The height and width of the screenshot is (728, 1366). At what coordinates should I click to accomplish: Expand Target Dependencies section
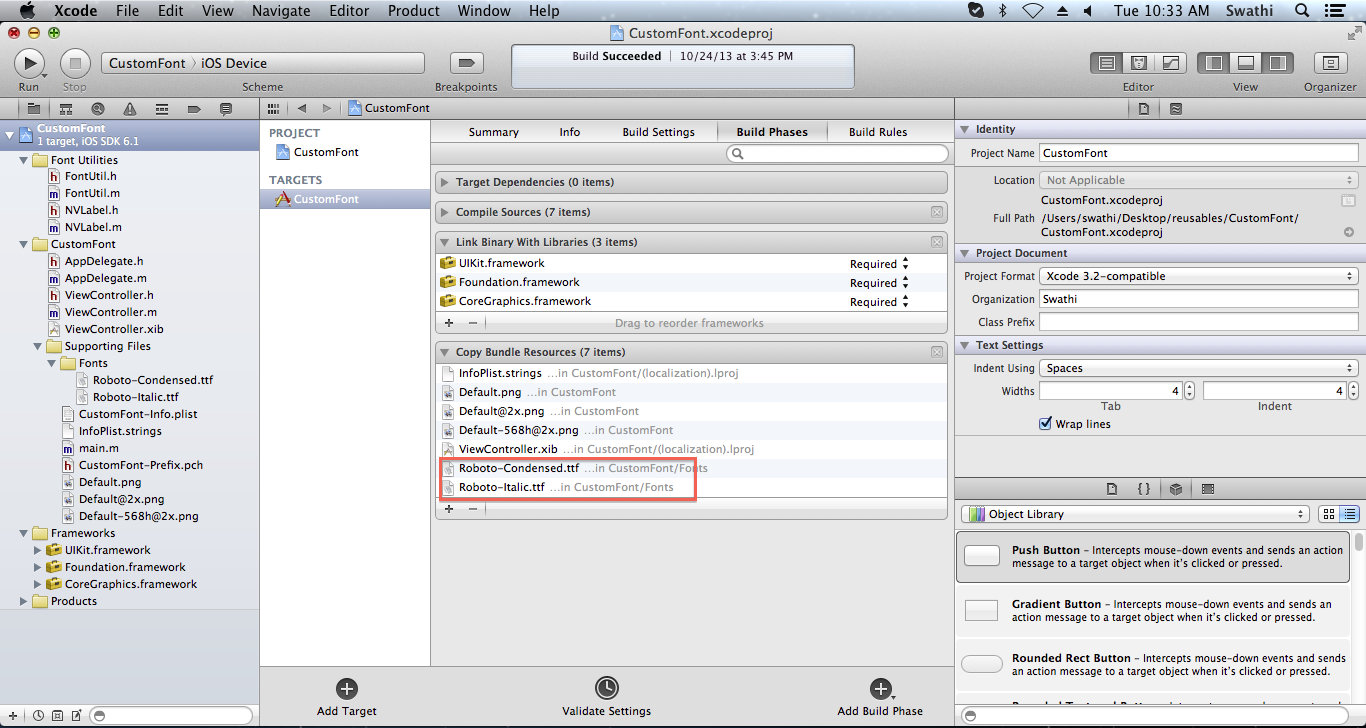[x=444, y=183]
